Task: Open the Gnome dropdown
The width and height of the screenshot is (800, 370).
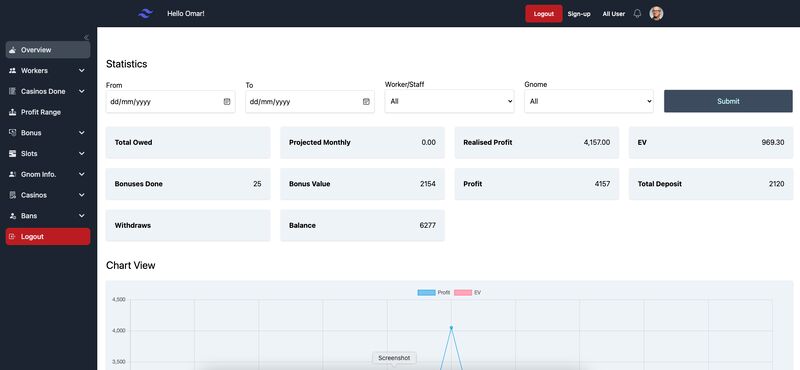Action: point(589,101)
